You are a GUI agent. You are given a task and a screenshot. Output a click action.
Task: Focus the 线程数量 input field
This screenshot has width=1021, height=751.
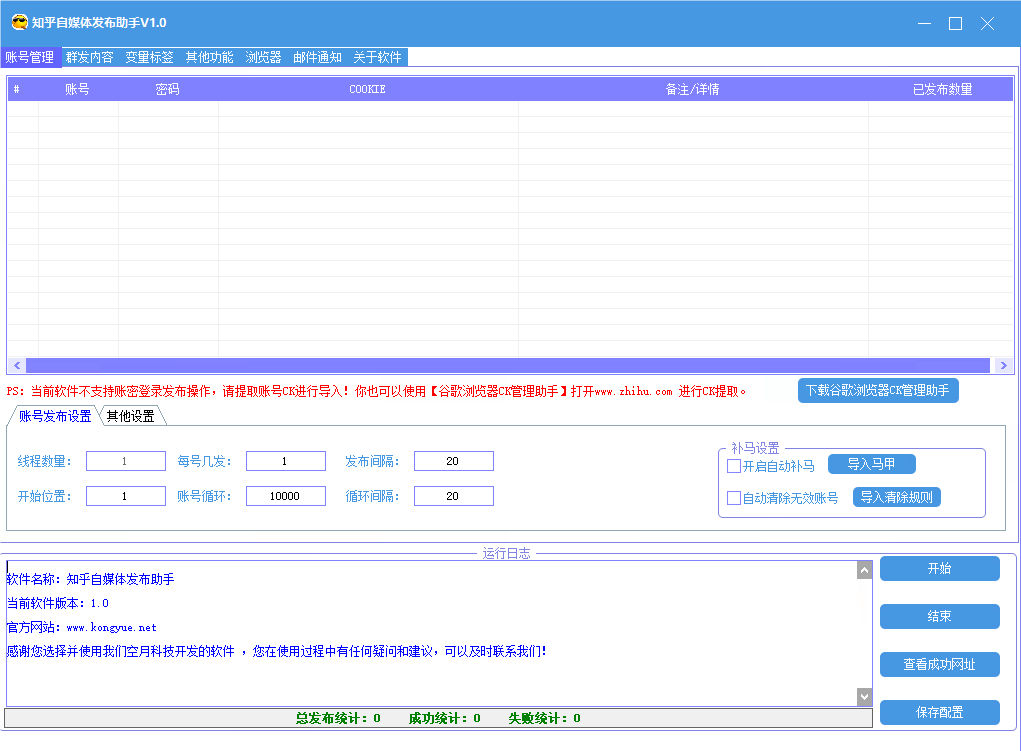pyautogui.click(x=126, y=461)
